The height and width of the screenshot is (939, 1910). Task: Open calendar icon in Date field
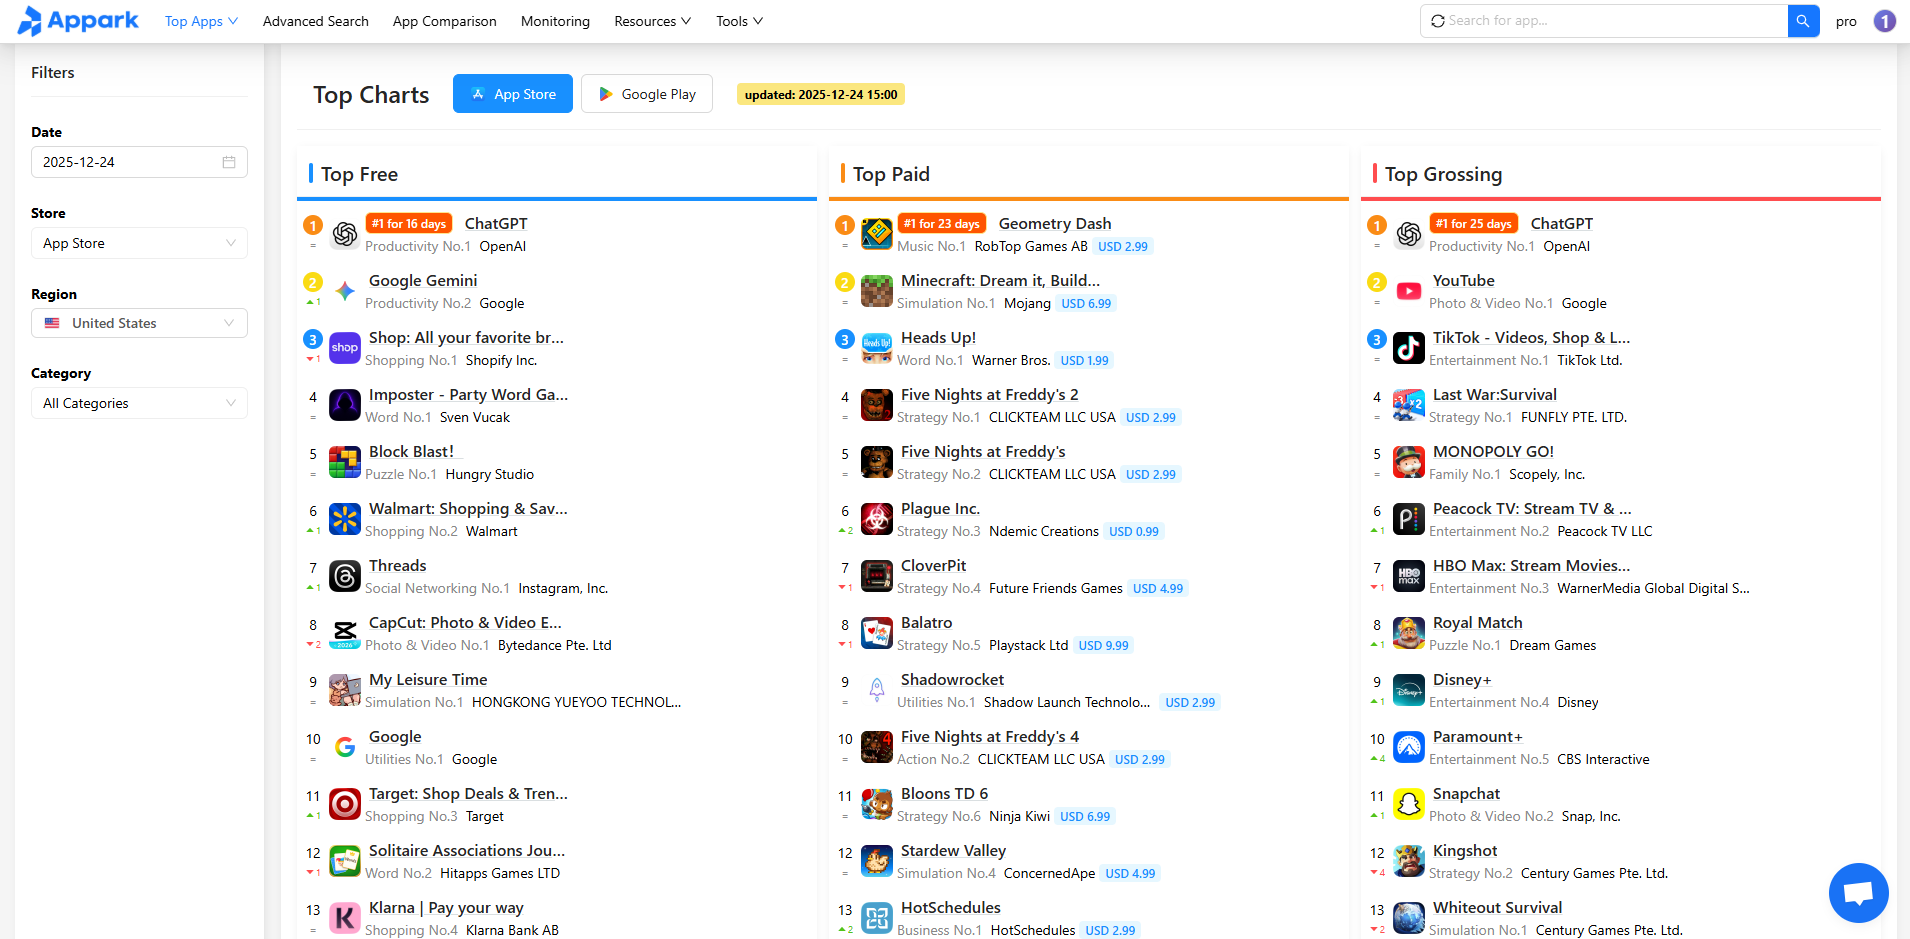pyautogui.click(x=229, y=162)
